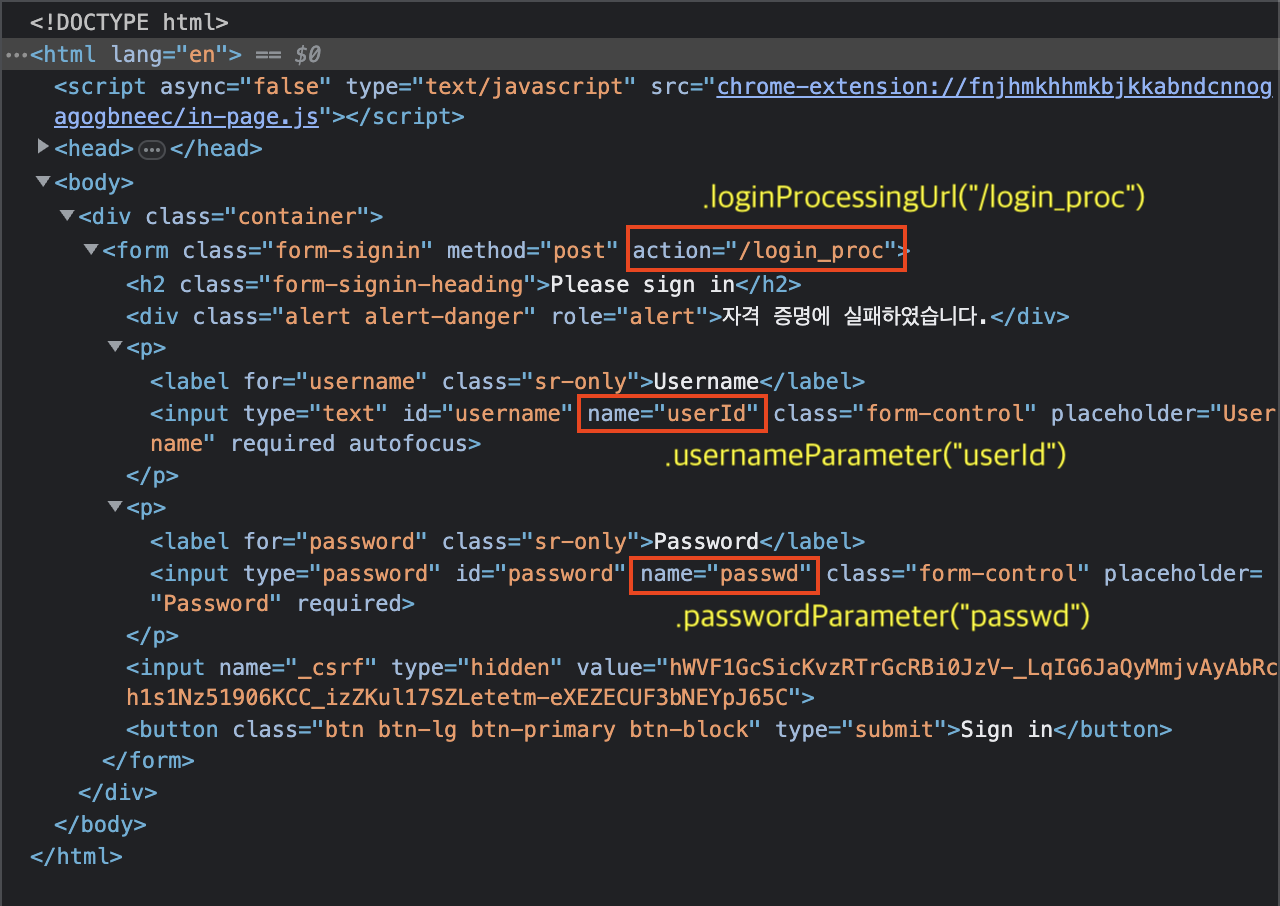Click the name="userId" attribute on the input

click(x=673, y=413)
